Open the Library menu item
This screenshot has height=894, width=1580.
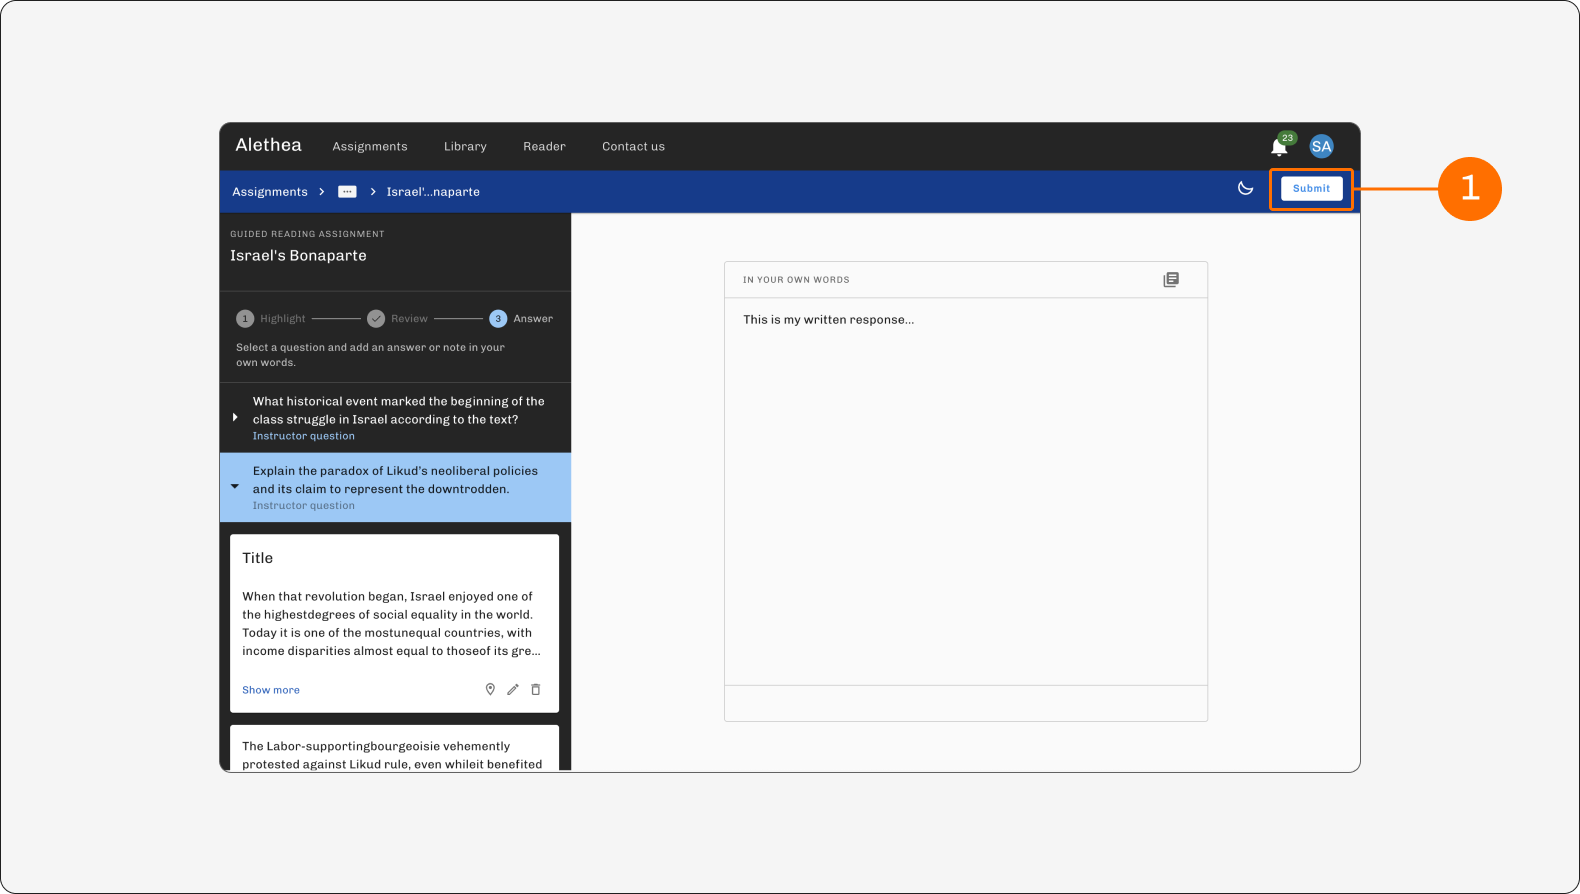pos(465,146)
